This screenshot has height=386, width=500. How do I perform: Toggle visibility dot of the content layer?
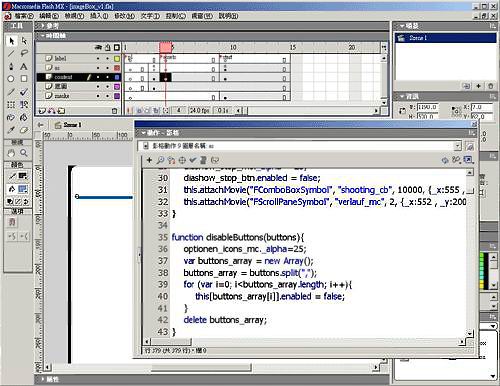coord(98,77)
